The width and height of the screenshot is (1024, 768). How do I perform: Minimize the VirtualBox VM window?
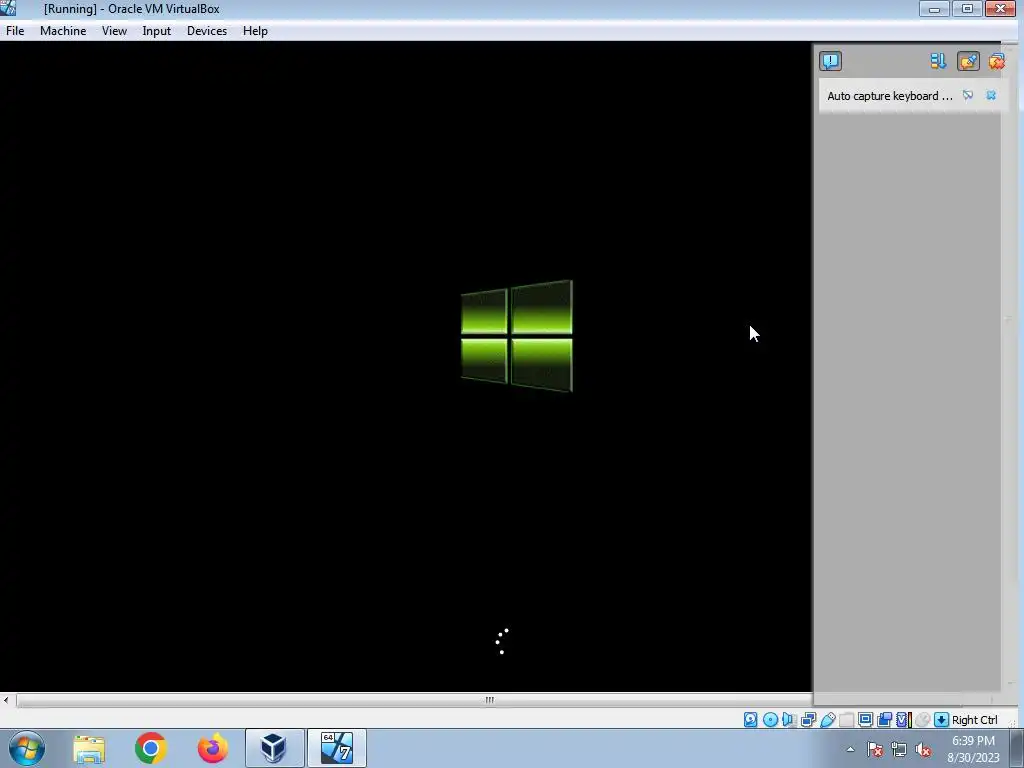click(x=935, y=9)
